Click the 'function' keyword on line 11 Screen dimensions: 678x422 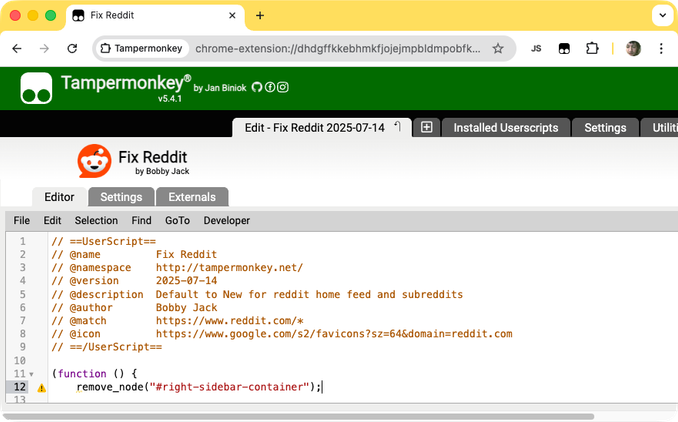pos(82,374)
